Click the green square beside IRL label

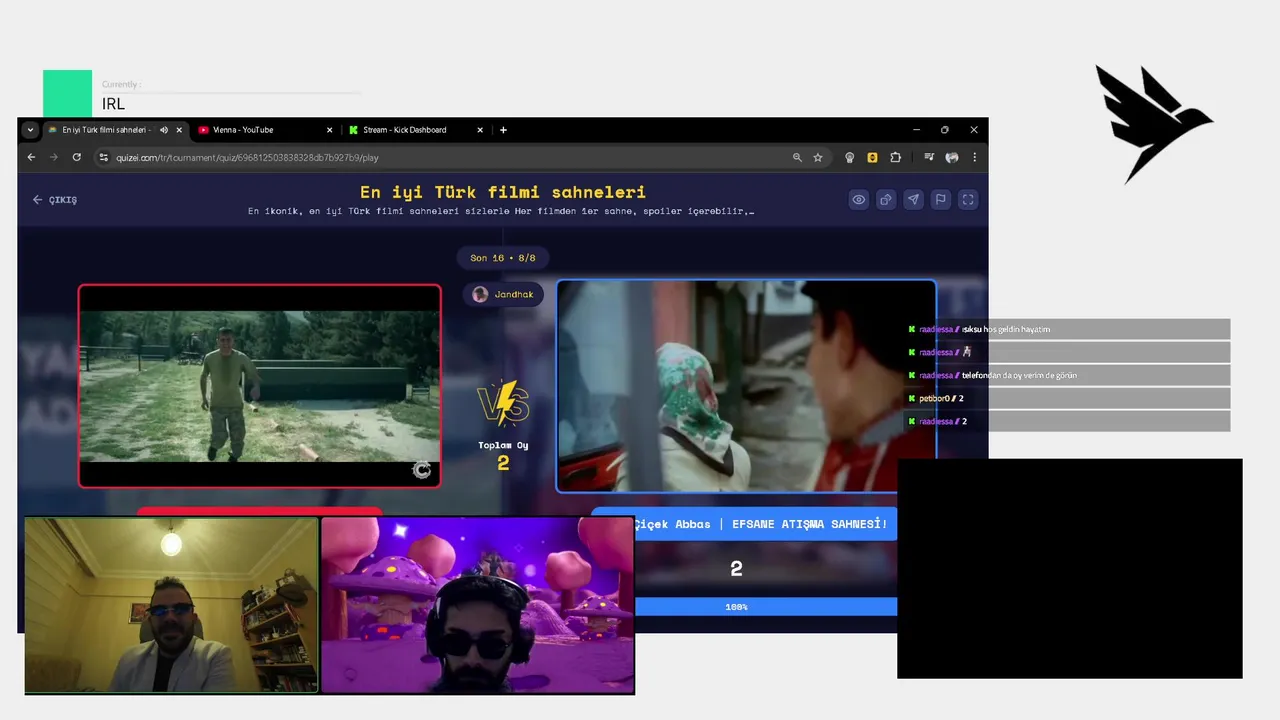tap(67, 93)
